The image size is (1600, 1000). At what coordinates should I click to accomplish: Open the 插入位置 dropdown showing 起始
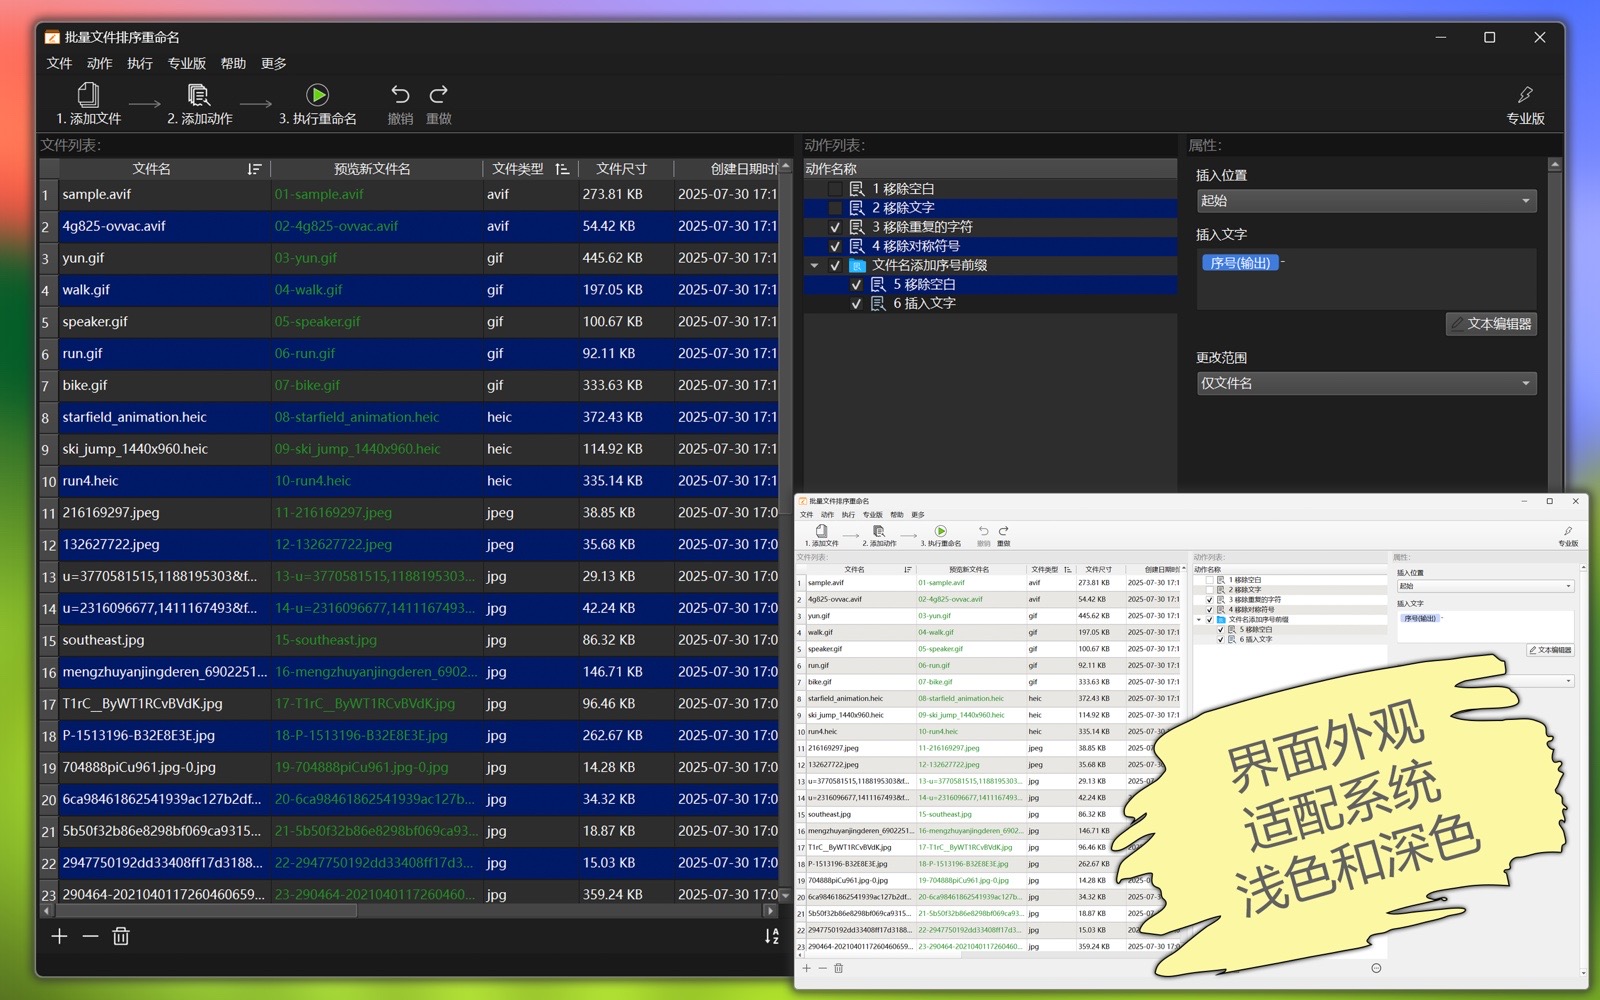click(1365, 201)
